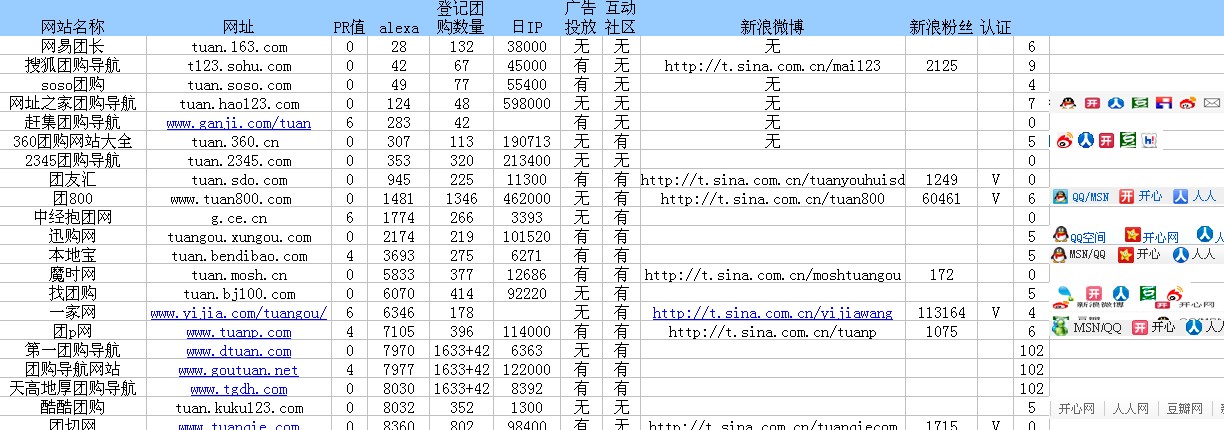Select the 广告投放 column header
Viewport: 1224px width, 430px height.
point(581,18)
